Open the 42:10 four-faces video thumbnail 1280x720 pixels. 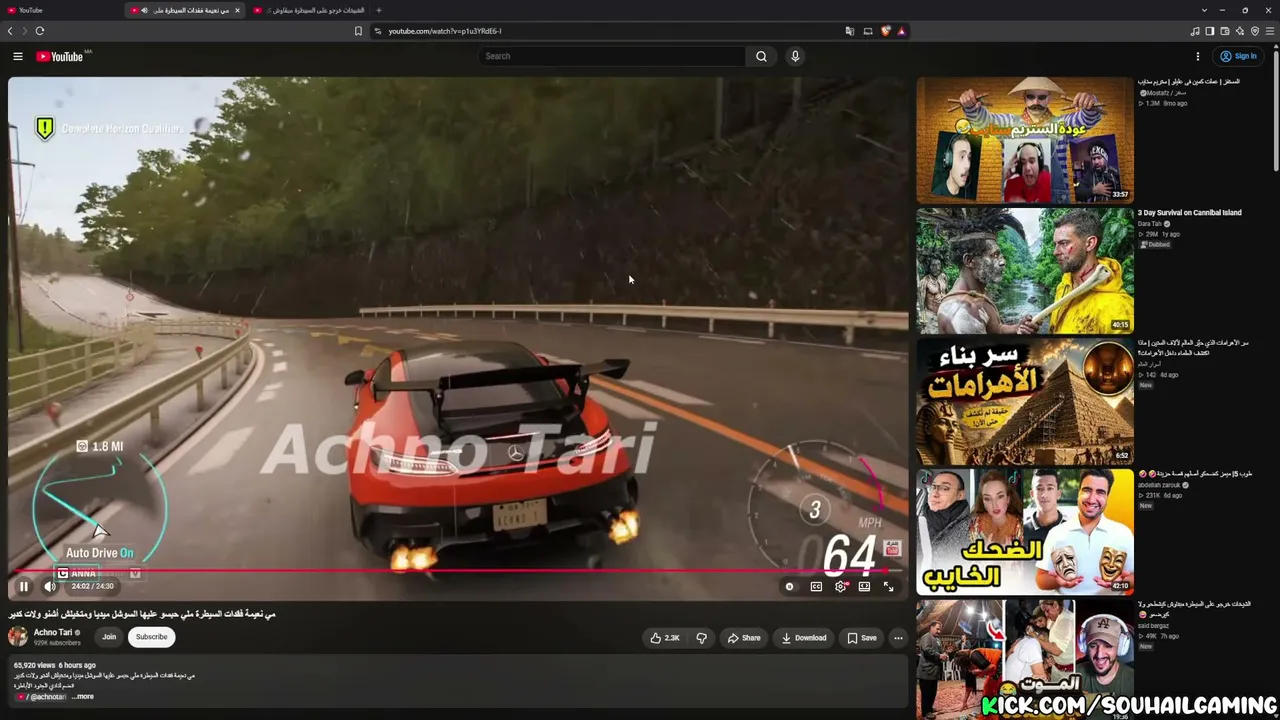coord(1025,532)
